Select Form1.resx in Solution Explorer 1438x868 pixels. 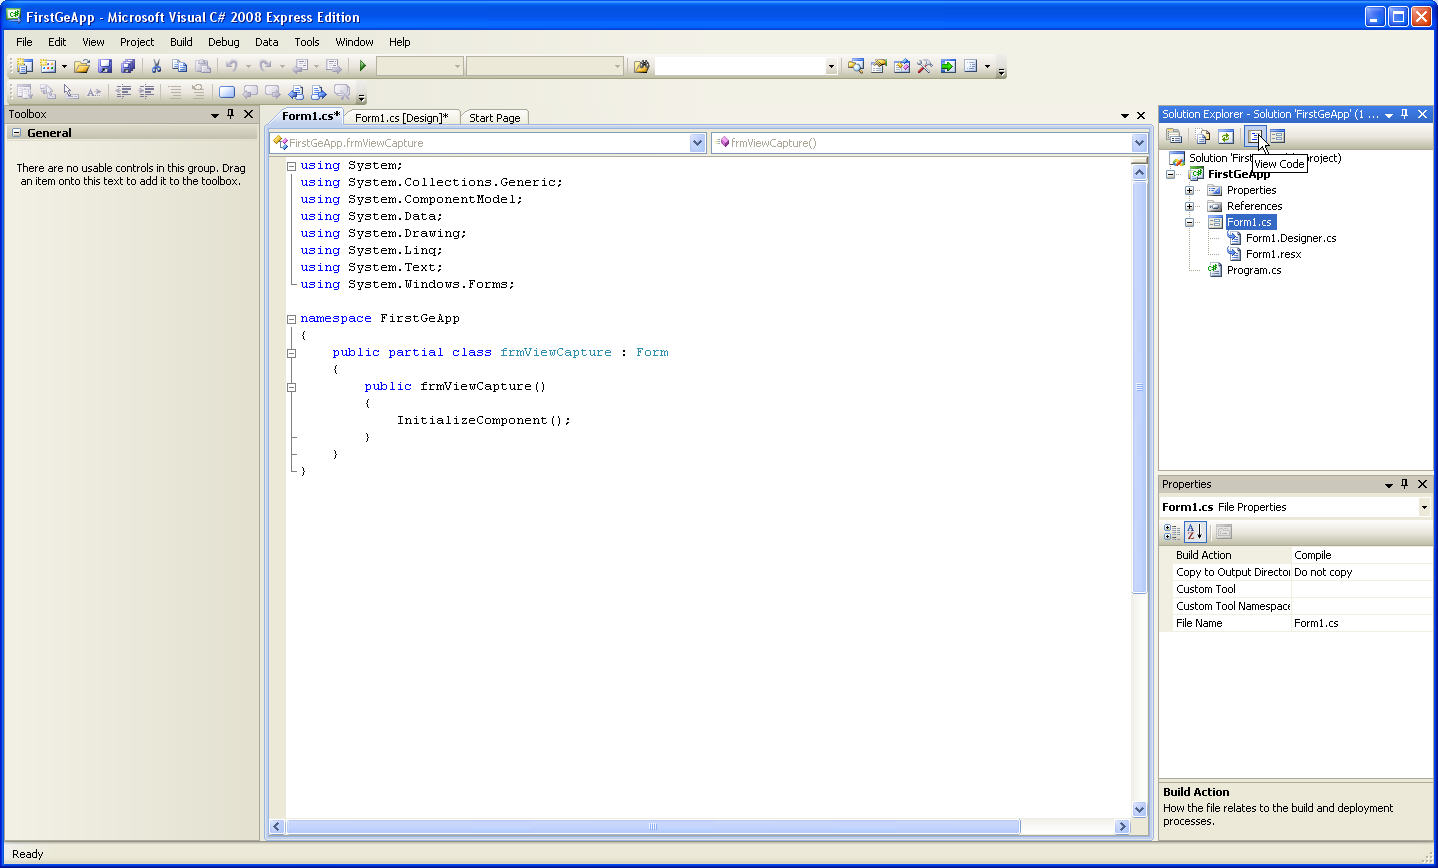(1273, 254)
